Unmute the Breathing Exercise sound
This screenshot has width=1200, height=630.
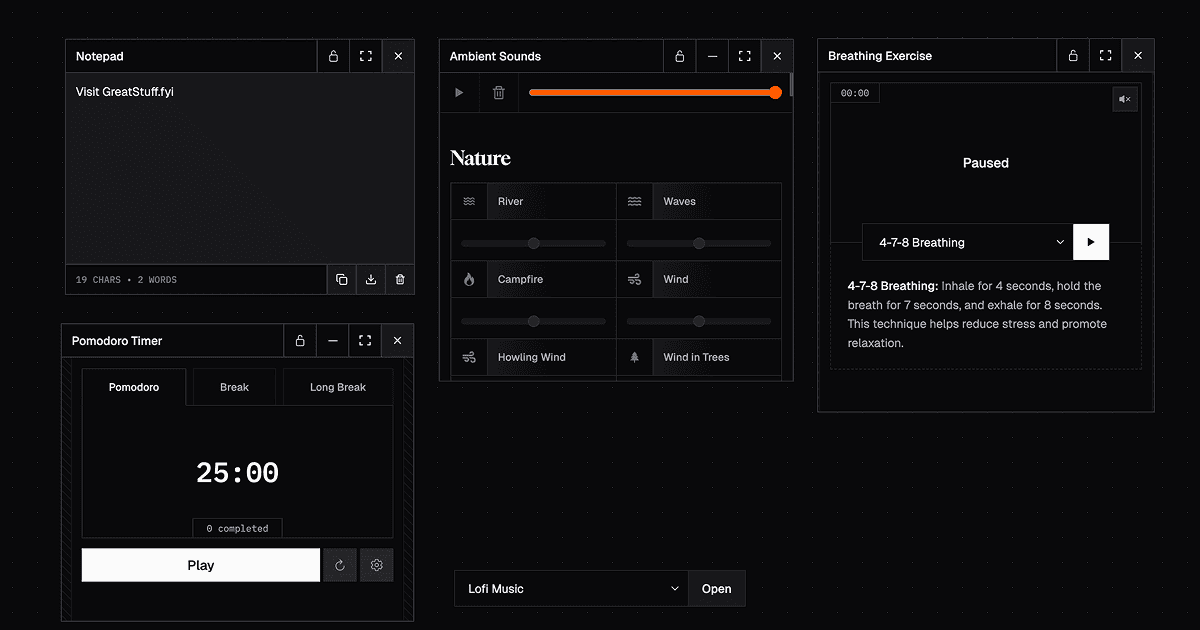[1125, 99]
